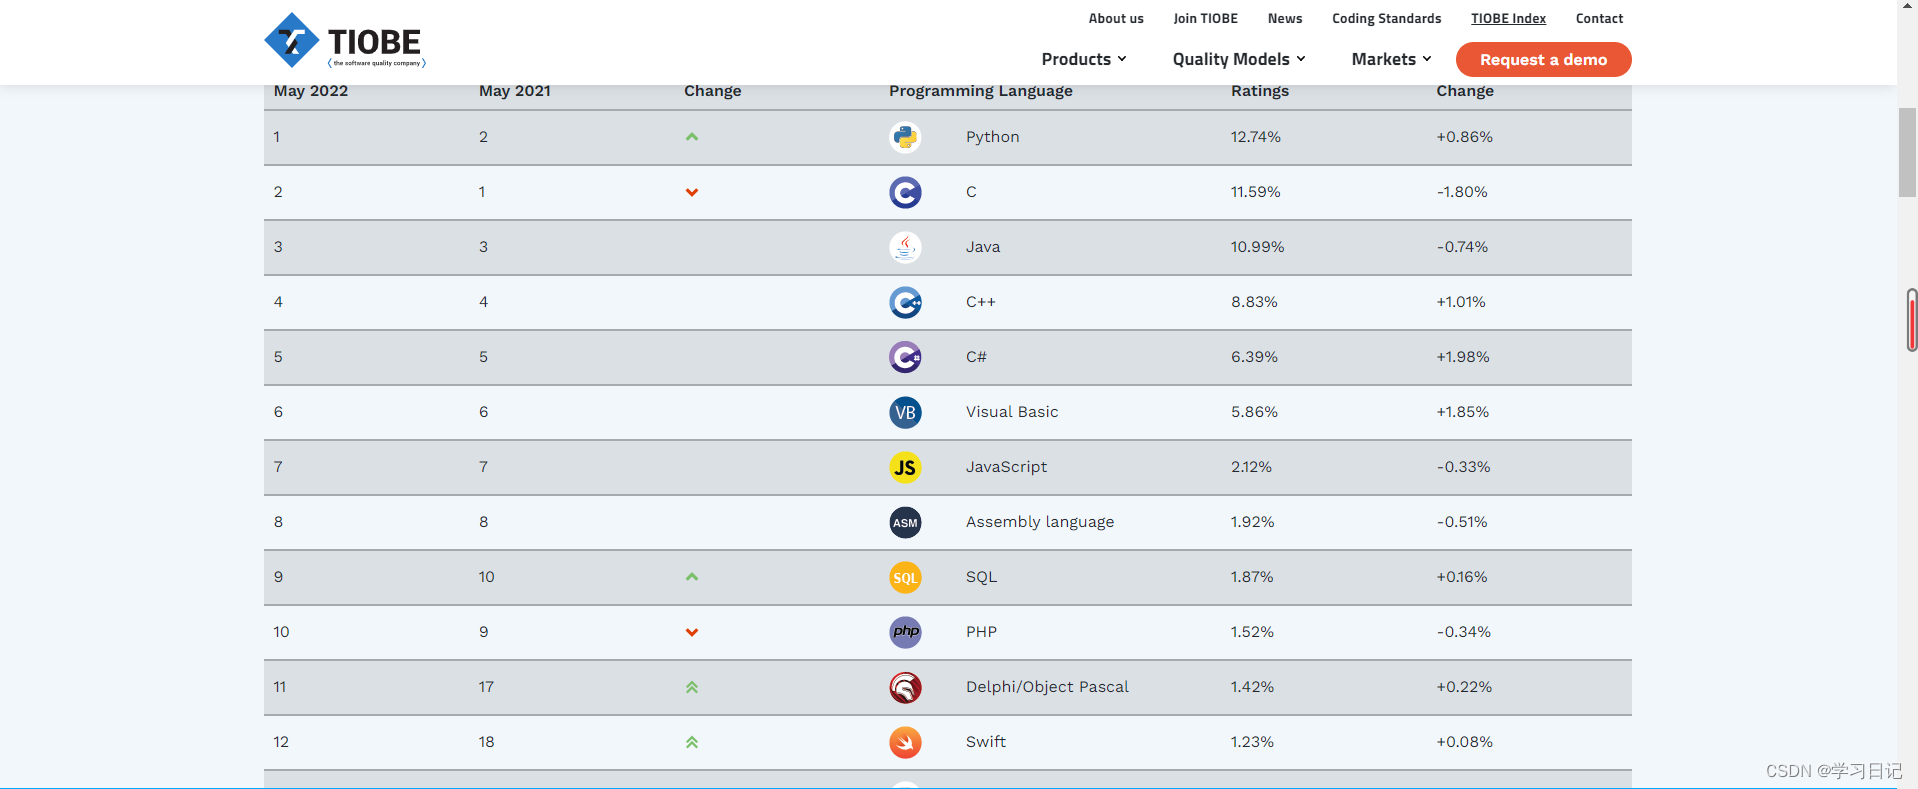Click the Delphi/Object Pascal name

(x=1047, y=687)
